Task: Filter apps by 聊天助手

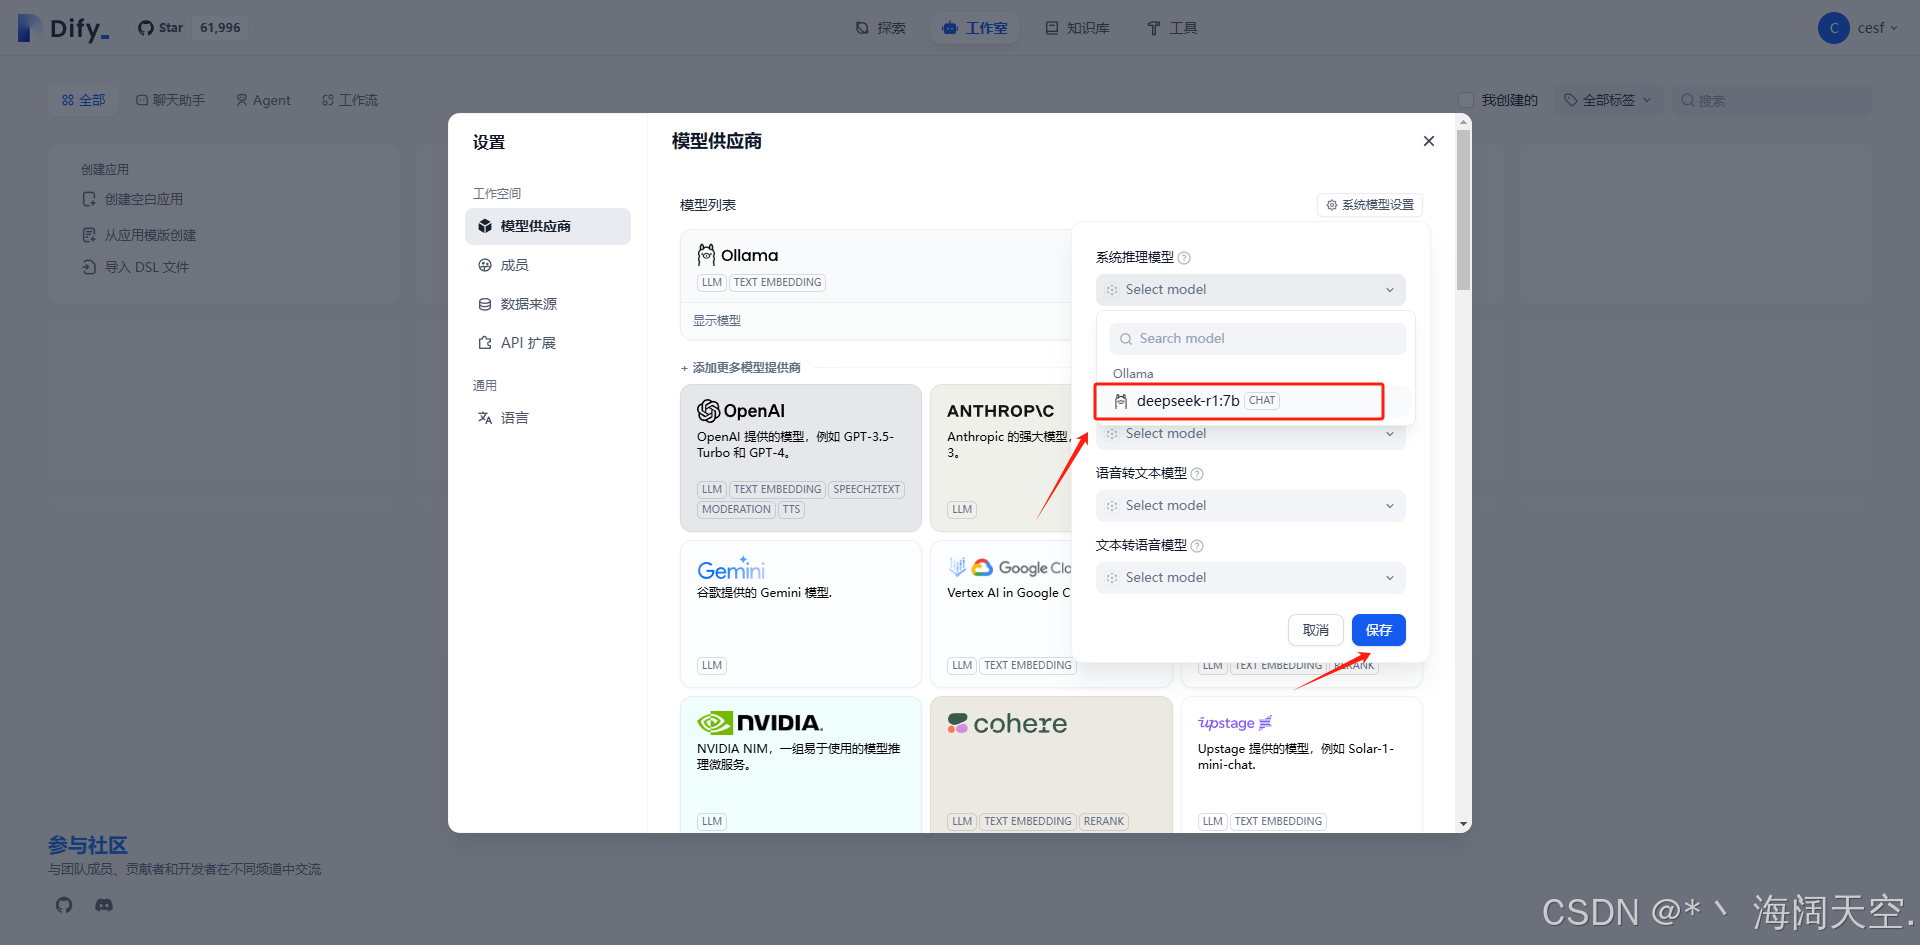Action: tap(171, 100)
